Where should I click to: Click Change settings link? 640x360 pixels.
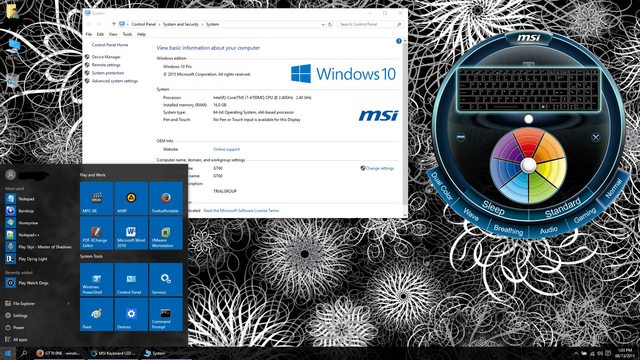click(x=380, y=168)
